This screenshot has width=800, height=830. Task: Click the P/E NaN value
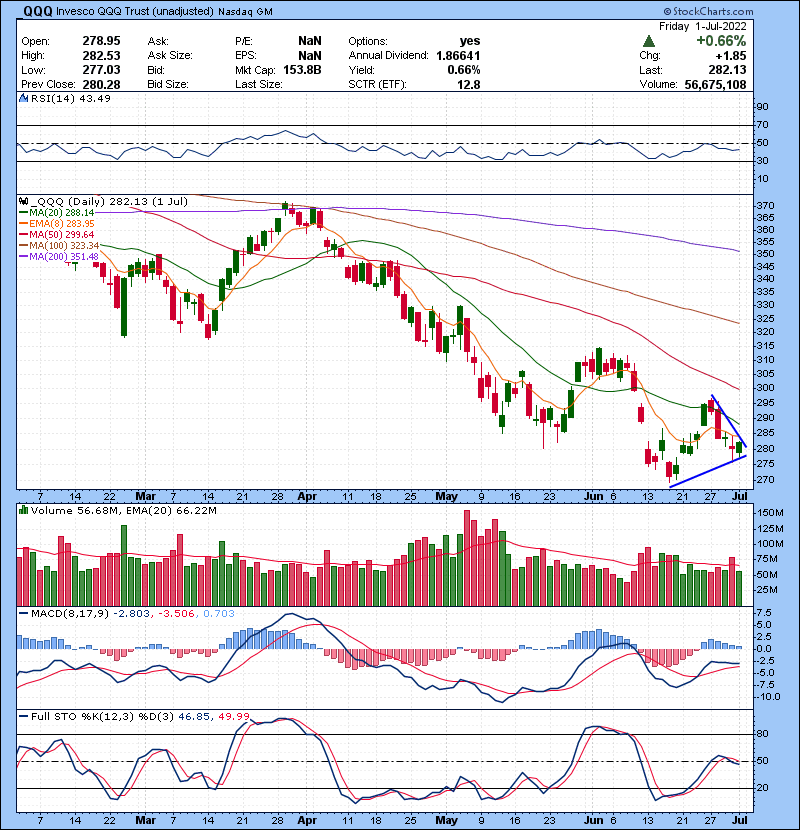310,41
